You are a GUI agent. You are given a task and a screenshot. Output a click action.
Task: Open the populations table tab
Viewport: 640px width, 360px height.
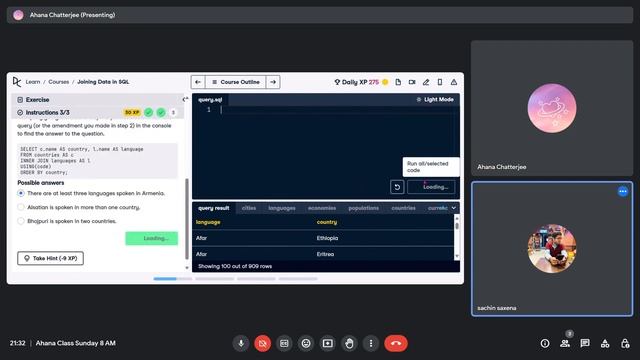click(x=363, y=208)
